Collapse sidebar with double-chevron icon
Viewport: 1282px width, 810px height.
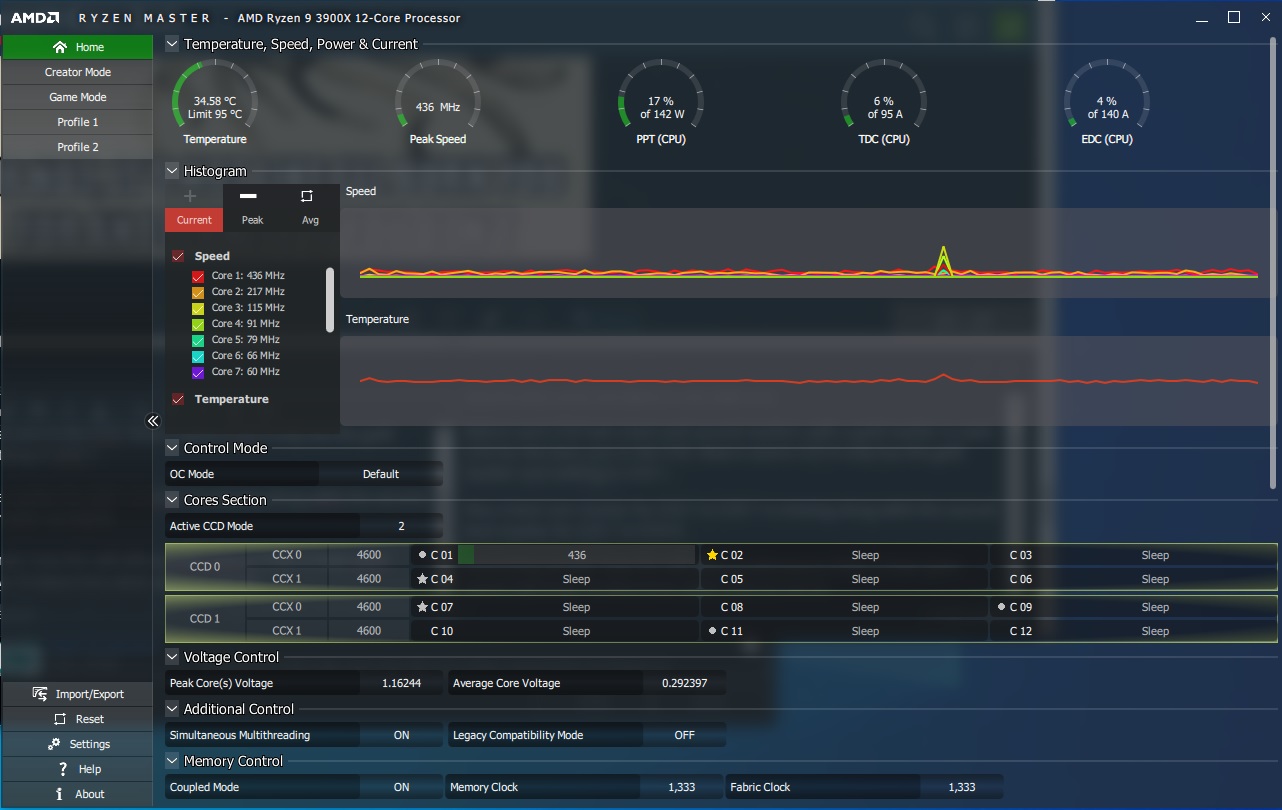point(153,421)
